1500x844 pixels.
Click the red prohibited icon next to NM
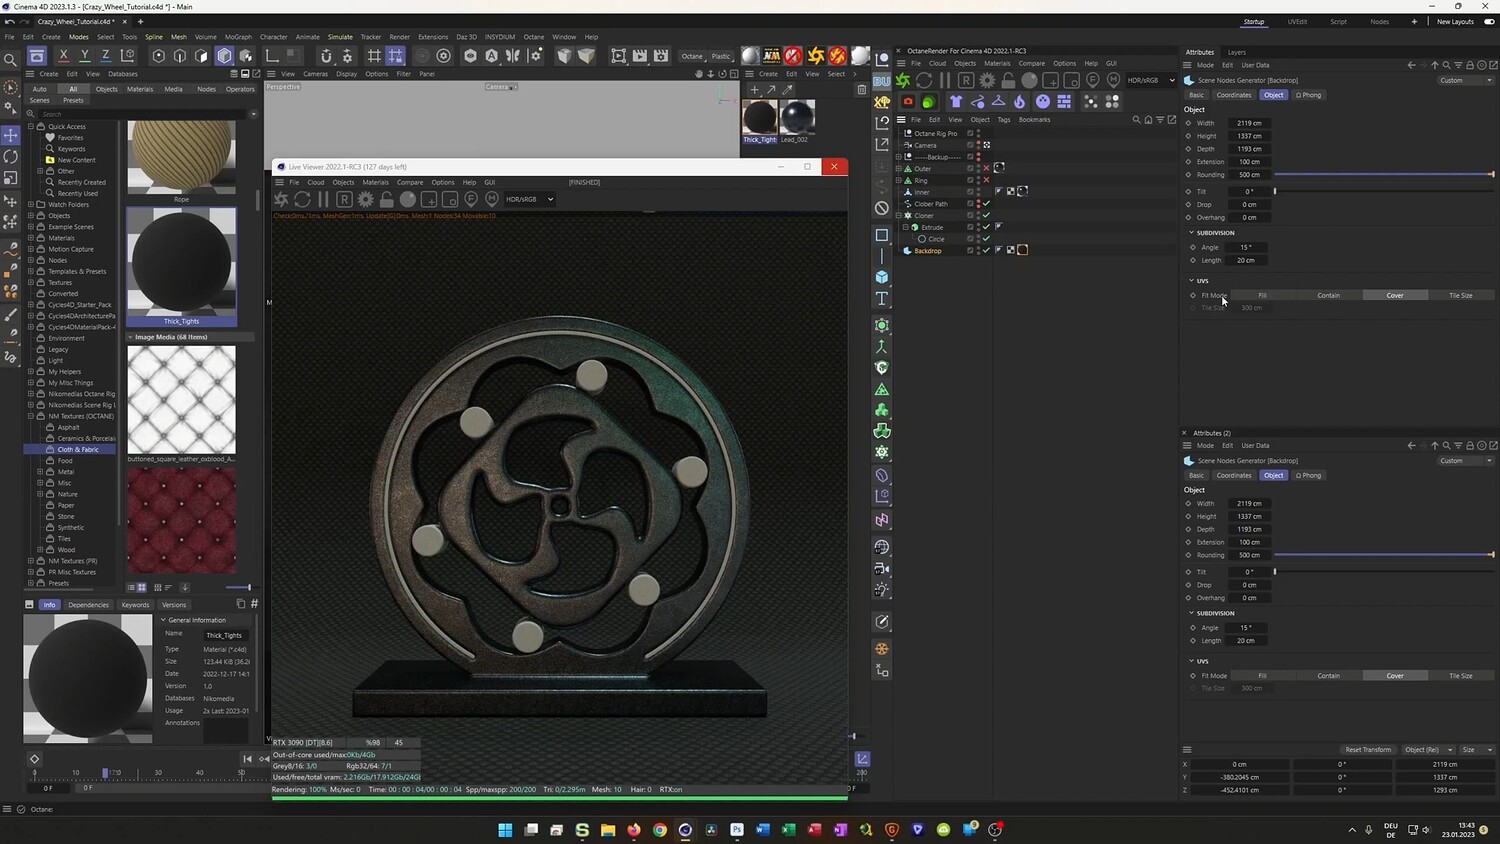[x=793, y=56]
